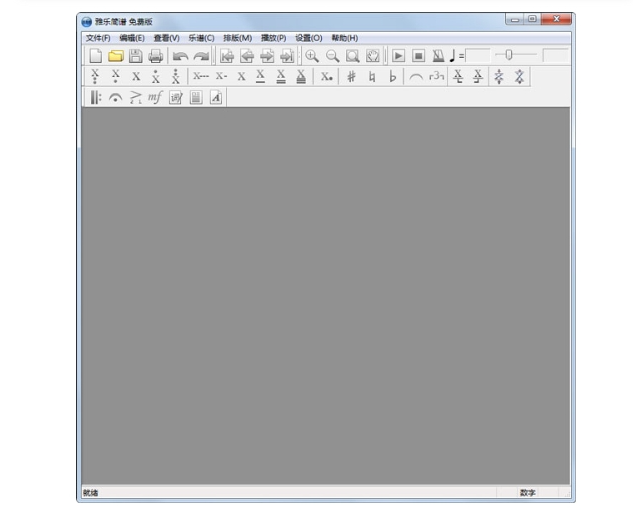The height and width of the screenshot is (513, 633).
Task: Adjust the tempo slider
Action: click(508, 55)
